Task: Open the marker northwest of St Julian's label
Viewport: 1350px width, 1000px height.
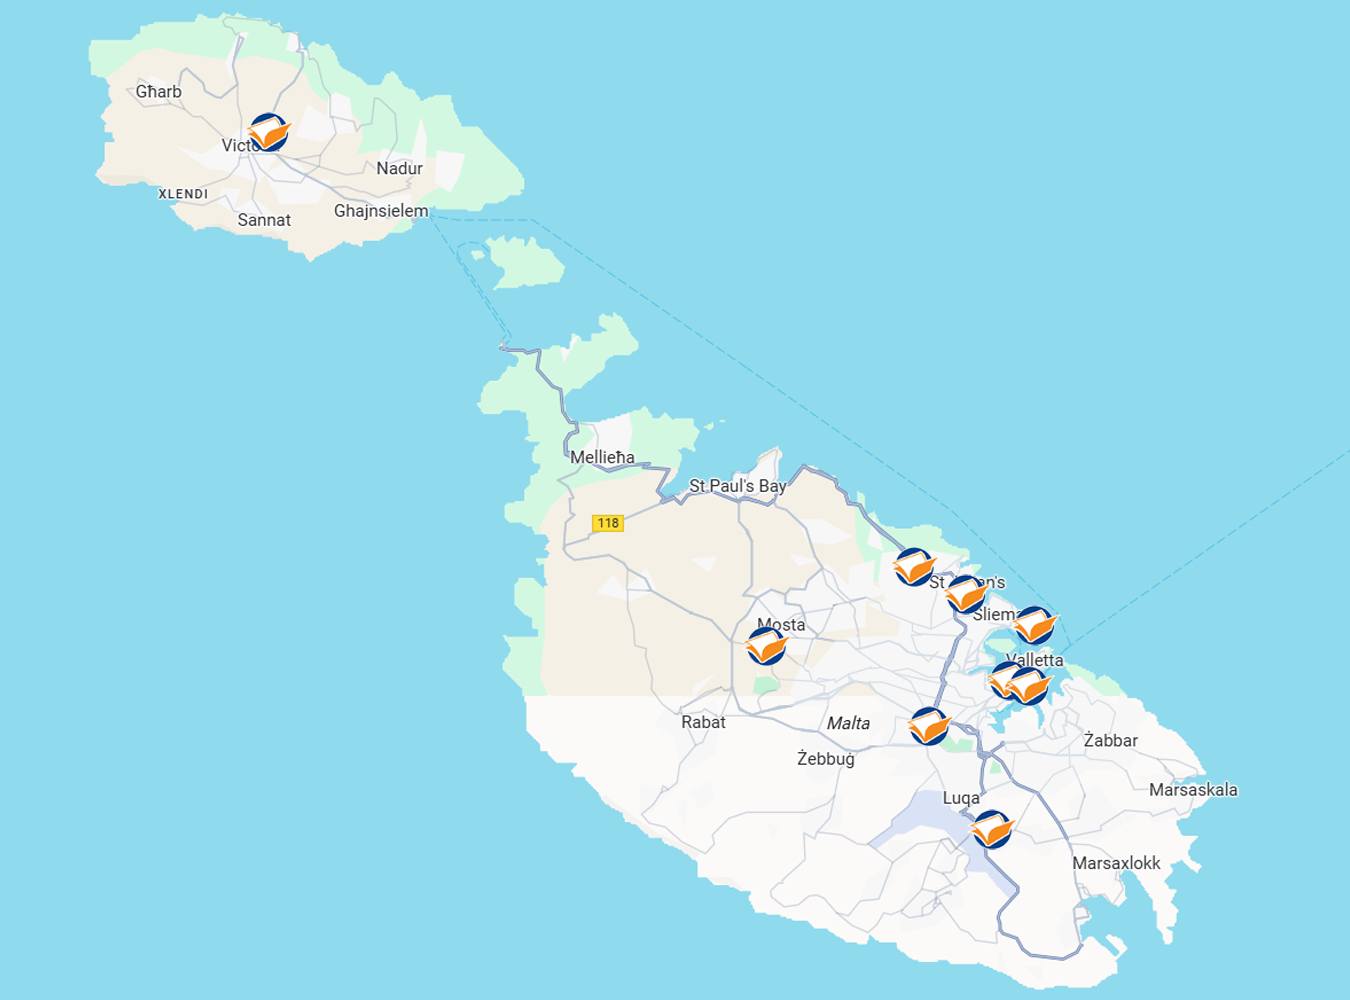Action: pos(913,567)
